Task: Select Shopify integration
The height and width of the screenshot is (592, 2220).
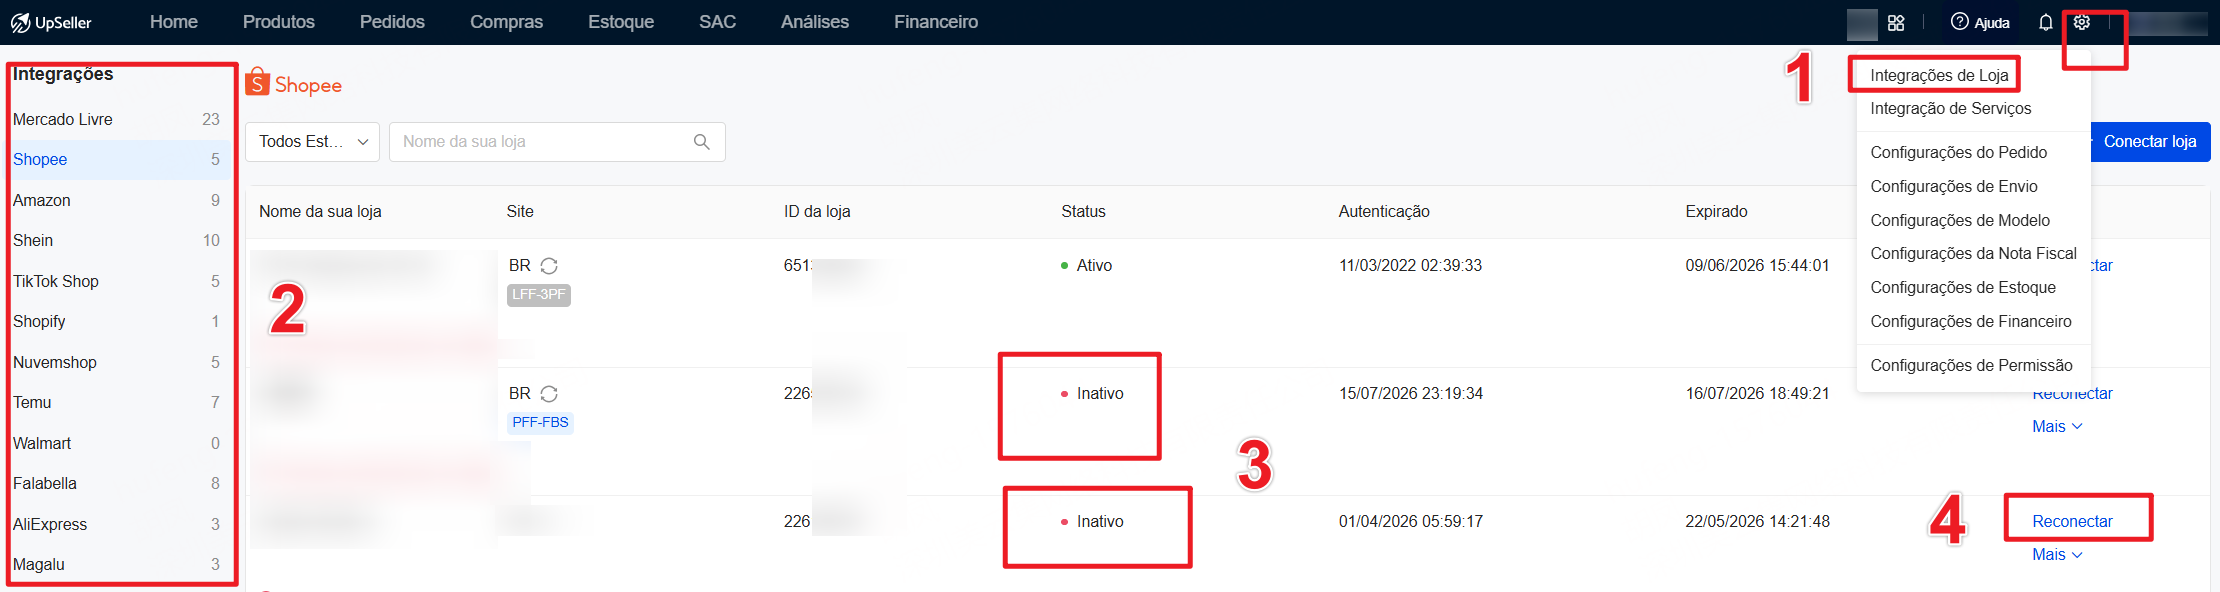Action: tap(116, 322)
